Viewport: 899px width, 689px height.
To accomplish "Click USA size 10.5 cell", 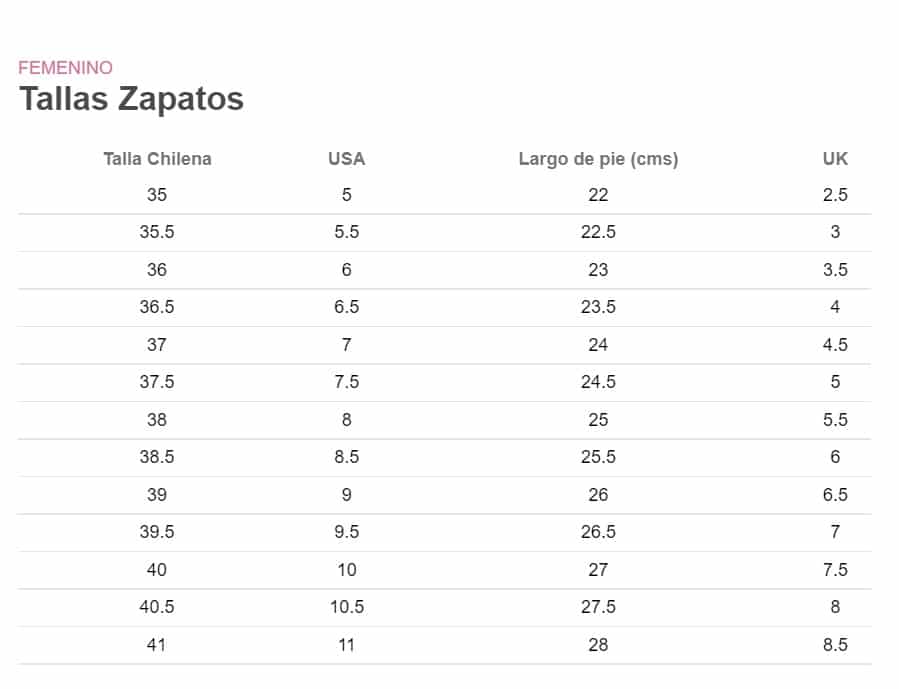I will click(346, 607).
